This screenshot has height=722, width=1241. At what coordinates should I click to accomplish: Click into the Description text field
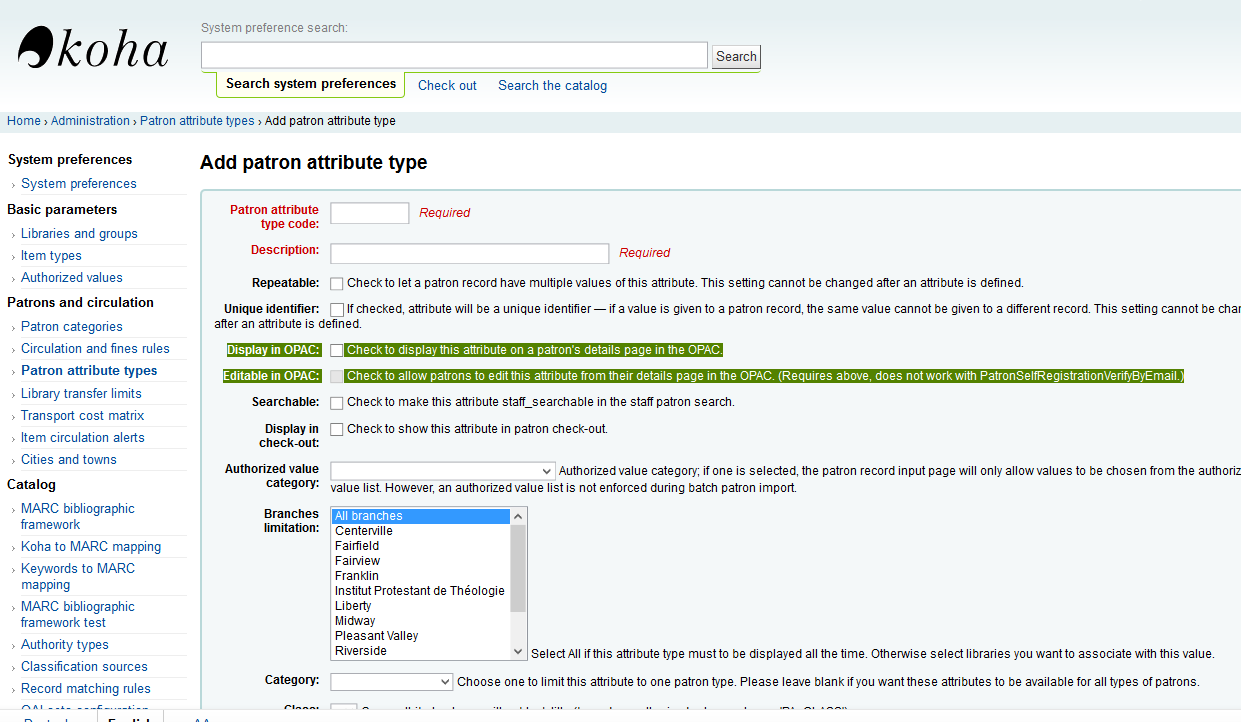pos(469,253)
